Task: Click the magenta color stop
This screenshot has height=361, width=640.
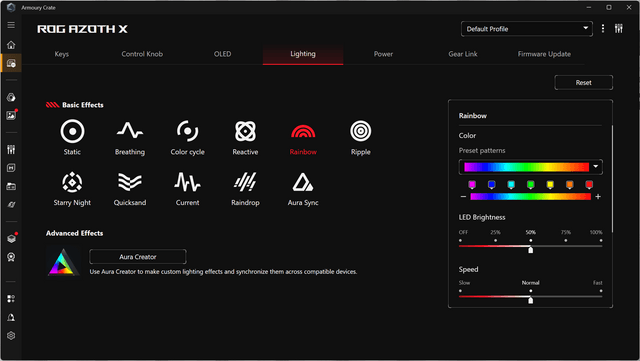Action: [472, 185]
